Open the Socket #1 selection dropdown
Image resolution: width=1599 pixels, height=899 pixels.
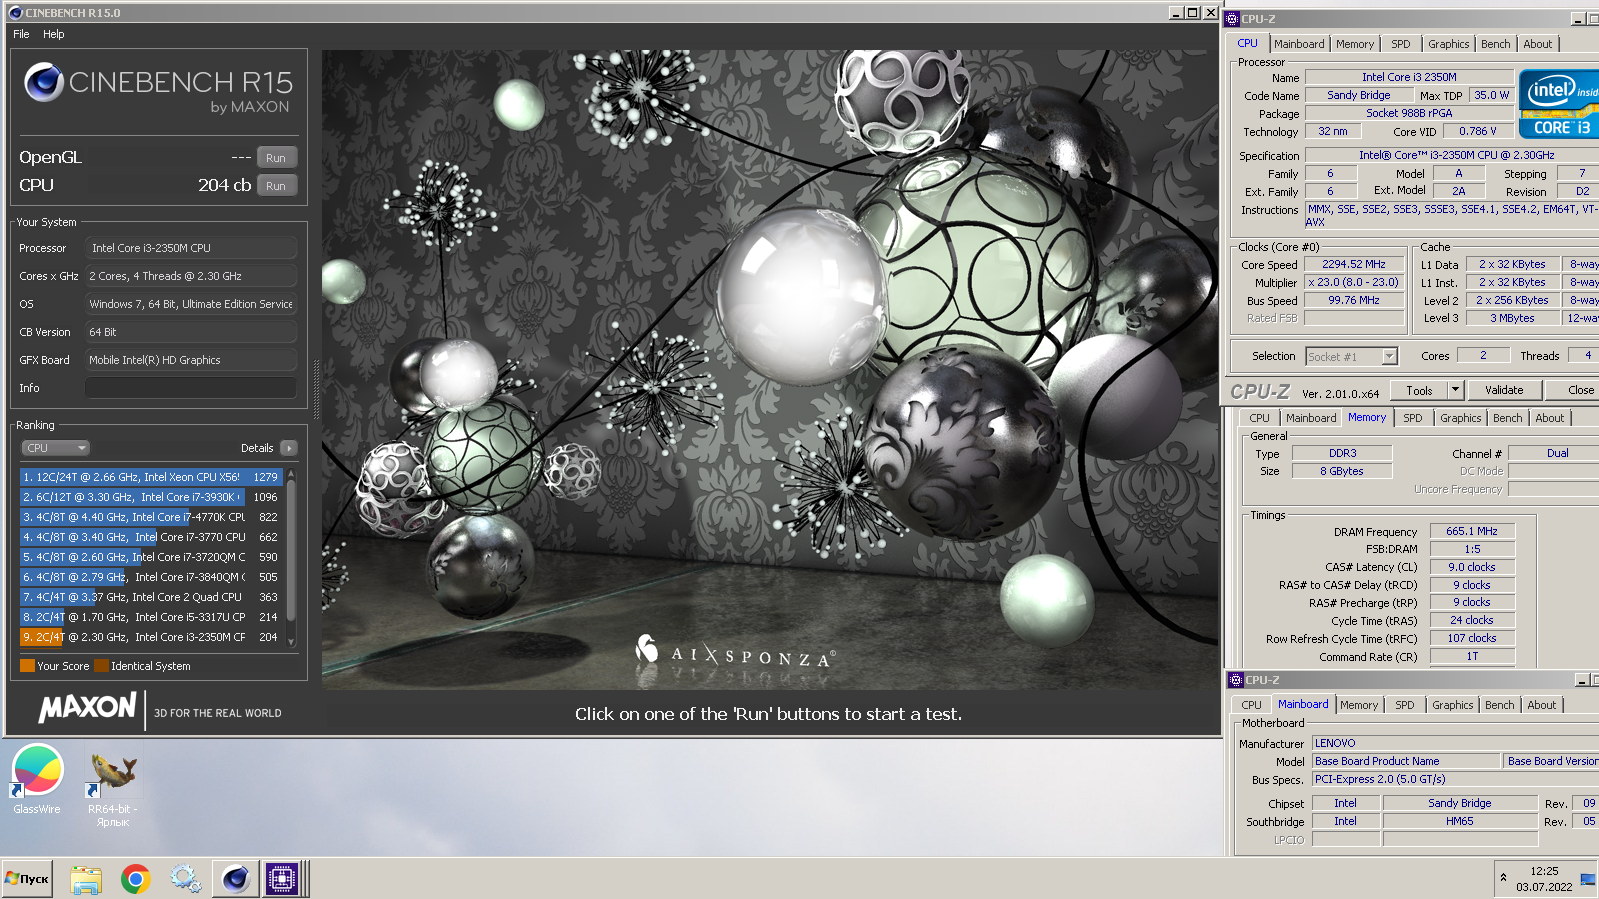coord(1351,357)
